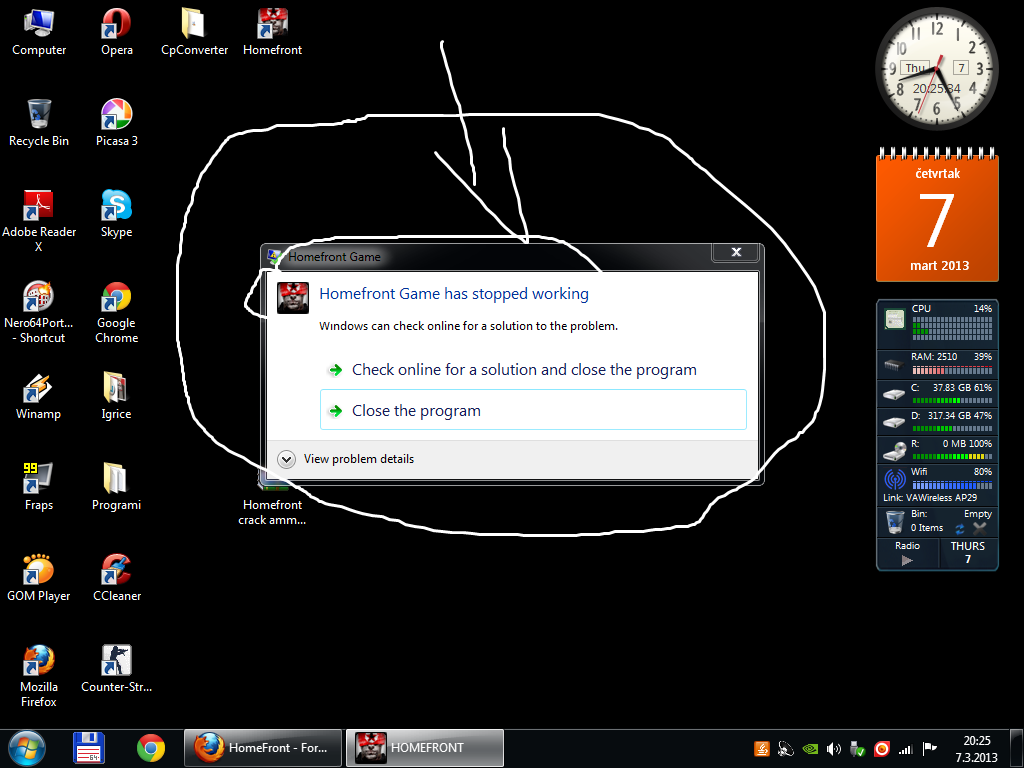Click the analog clock gadget

tap(936, 69)
